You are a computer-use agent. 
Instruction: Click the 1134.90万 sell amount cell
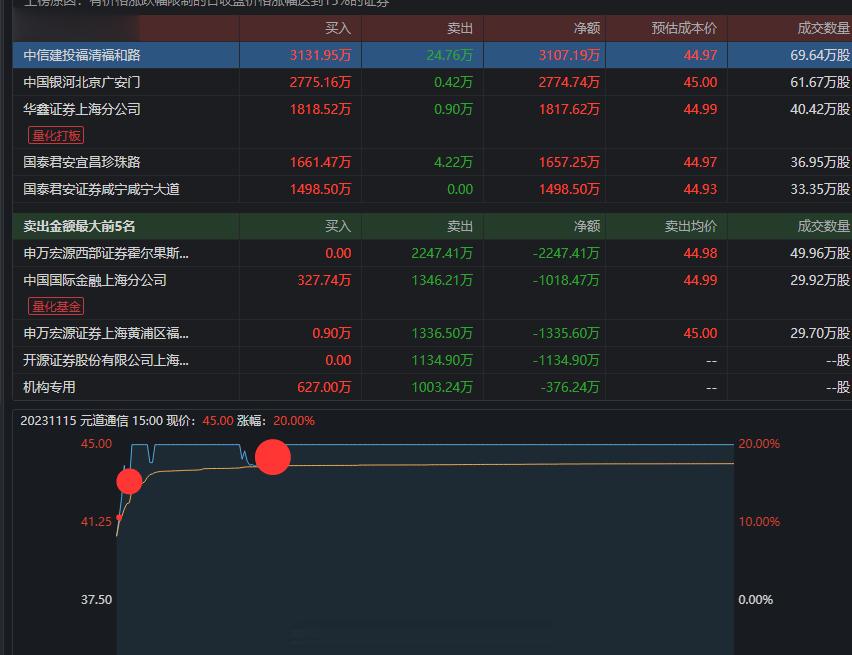tap(442, 360)
